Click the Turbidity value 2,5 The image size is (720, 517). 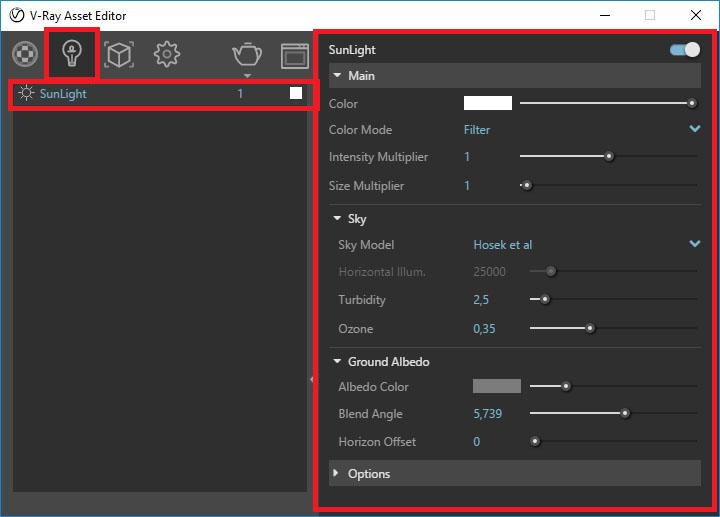481,300
